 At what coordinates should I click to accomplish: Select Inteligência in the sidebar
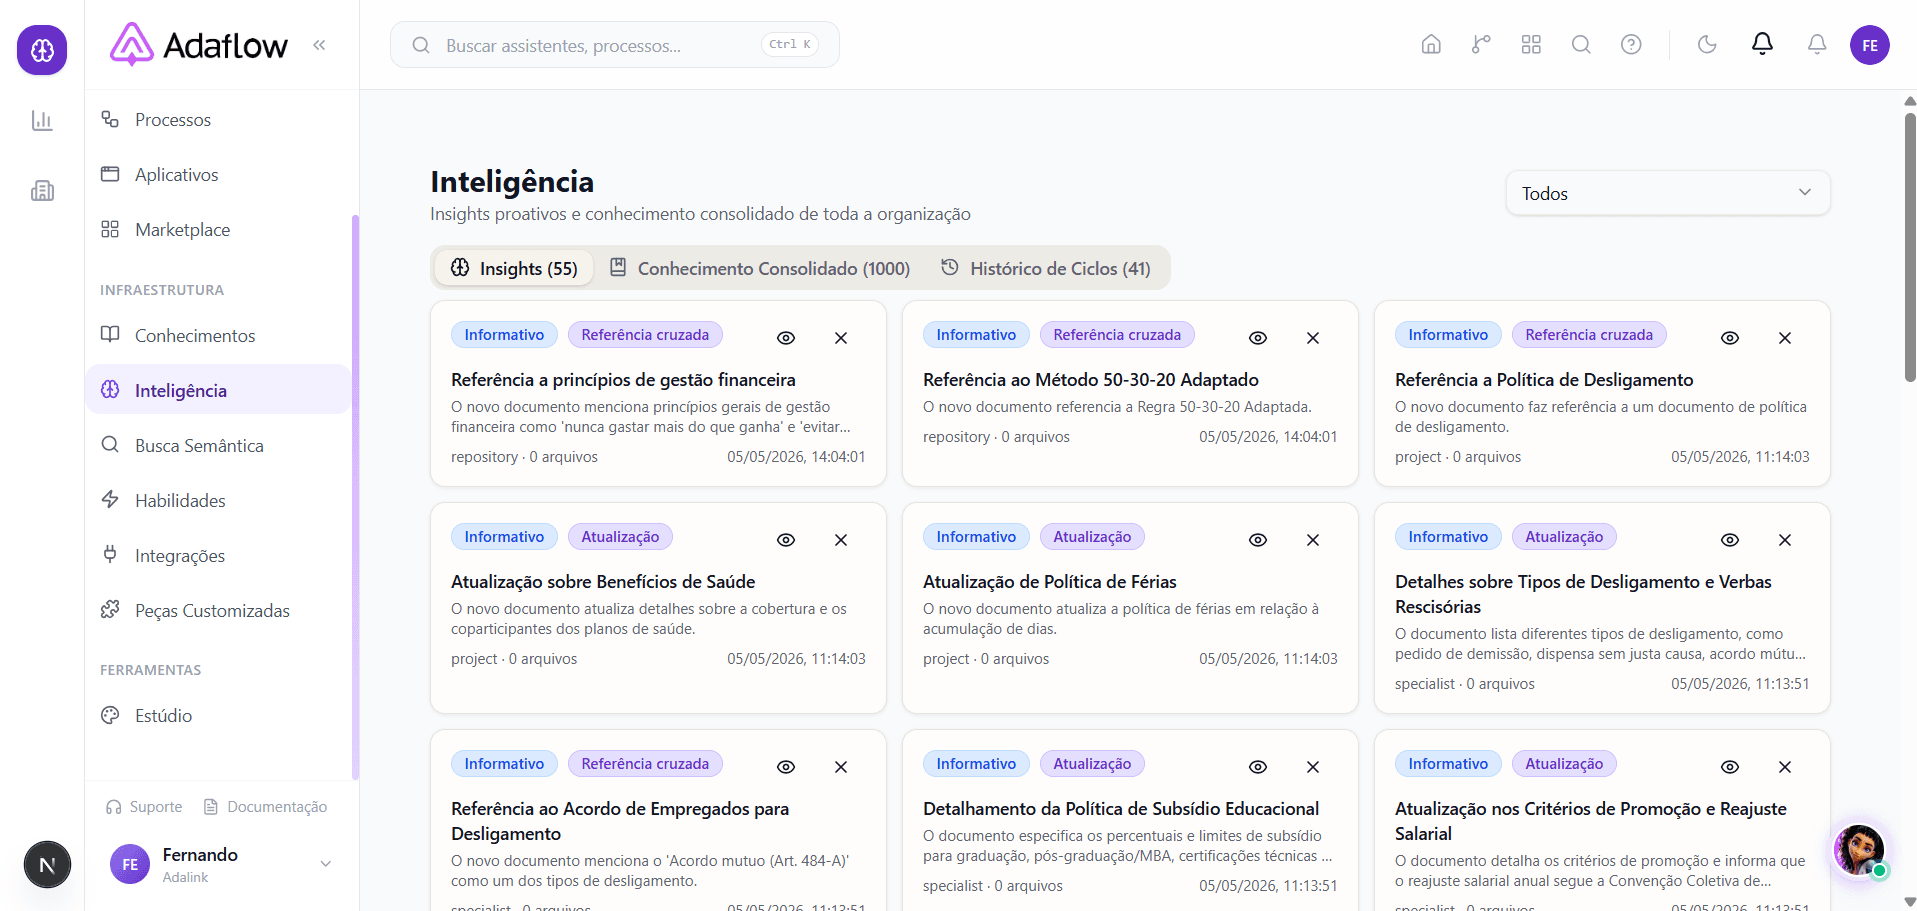(218, 390)
